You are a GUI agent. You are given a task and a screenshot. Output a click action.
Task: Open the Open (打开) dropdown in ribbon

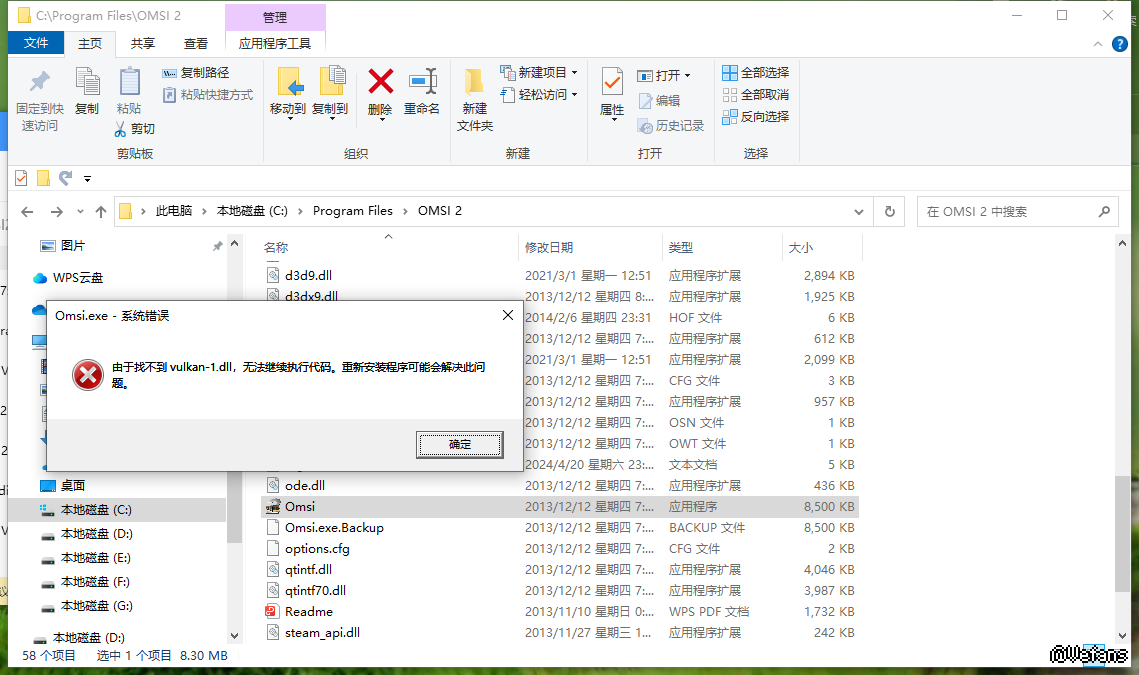pos(664,76)
